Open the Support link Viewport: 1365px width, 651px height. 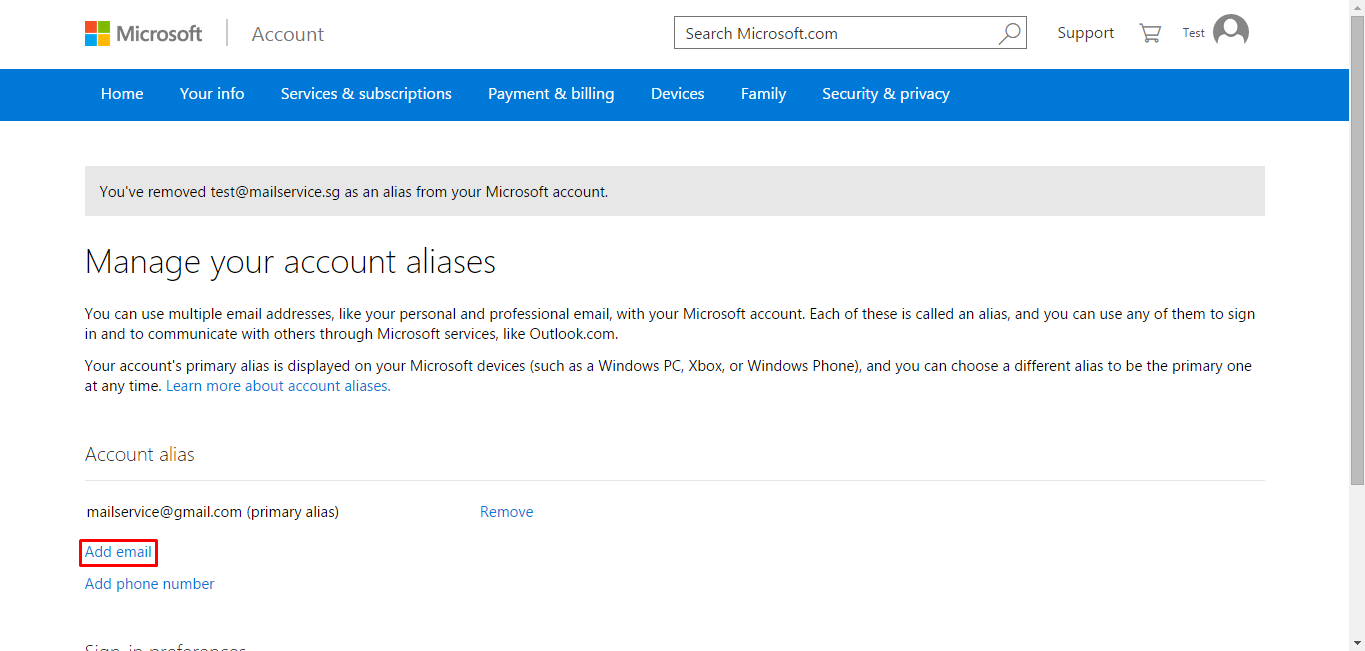(1085, 33)
